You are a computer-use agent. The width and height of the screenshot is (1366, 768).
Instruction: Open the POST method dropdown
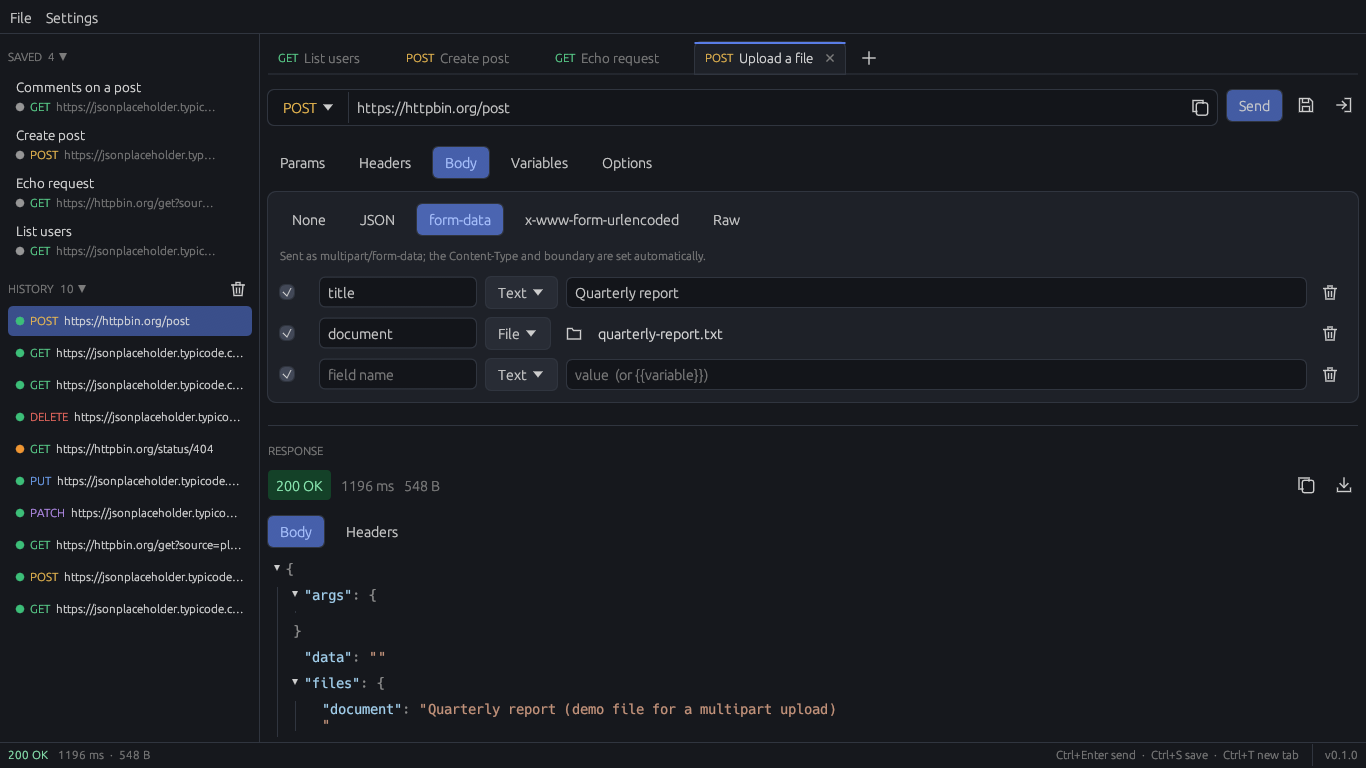click(308, 108)
